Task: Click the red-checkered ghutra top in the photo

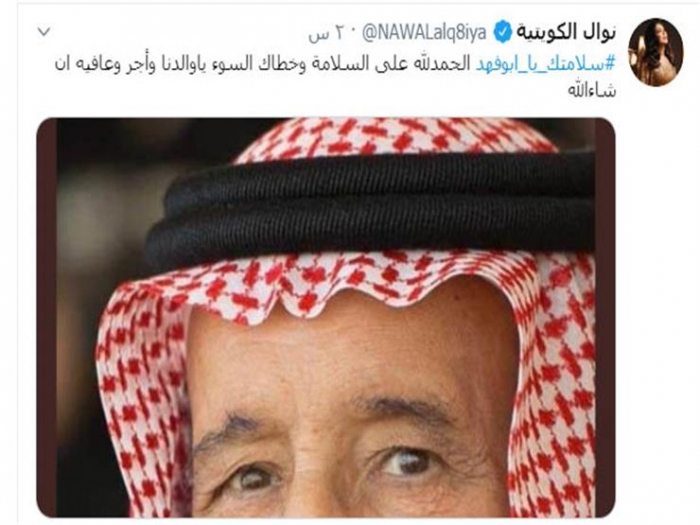Action: [x=393, y=137]
